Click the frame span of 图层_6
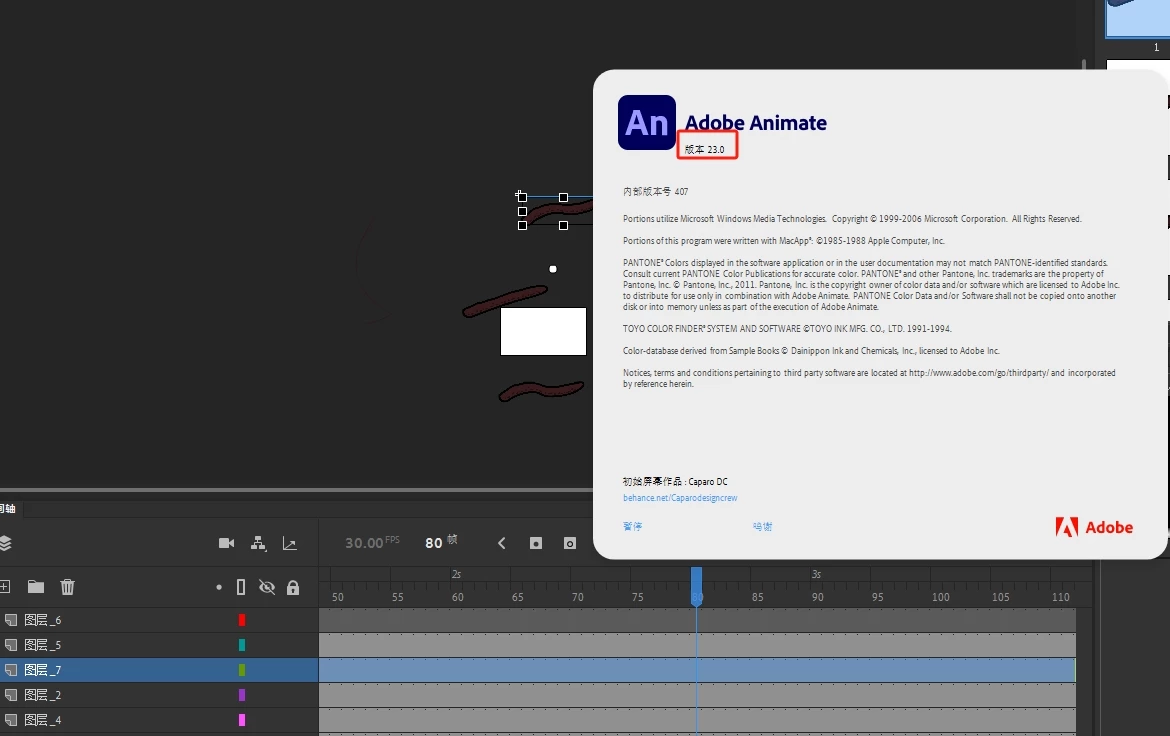The image size is (1170, 736). pos(697,620)
